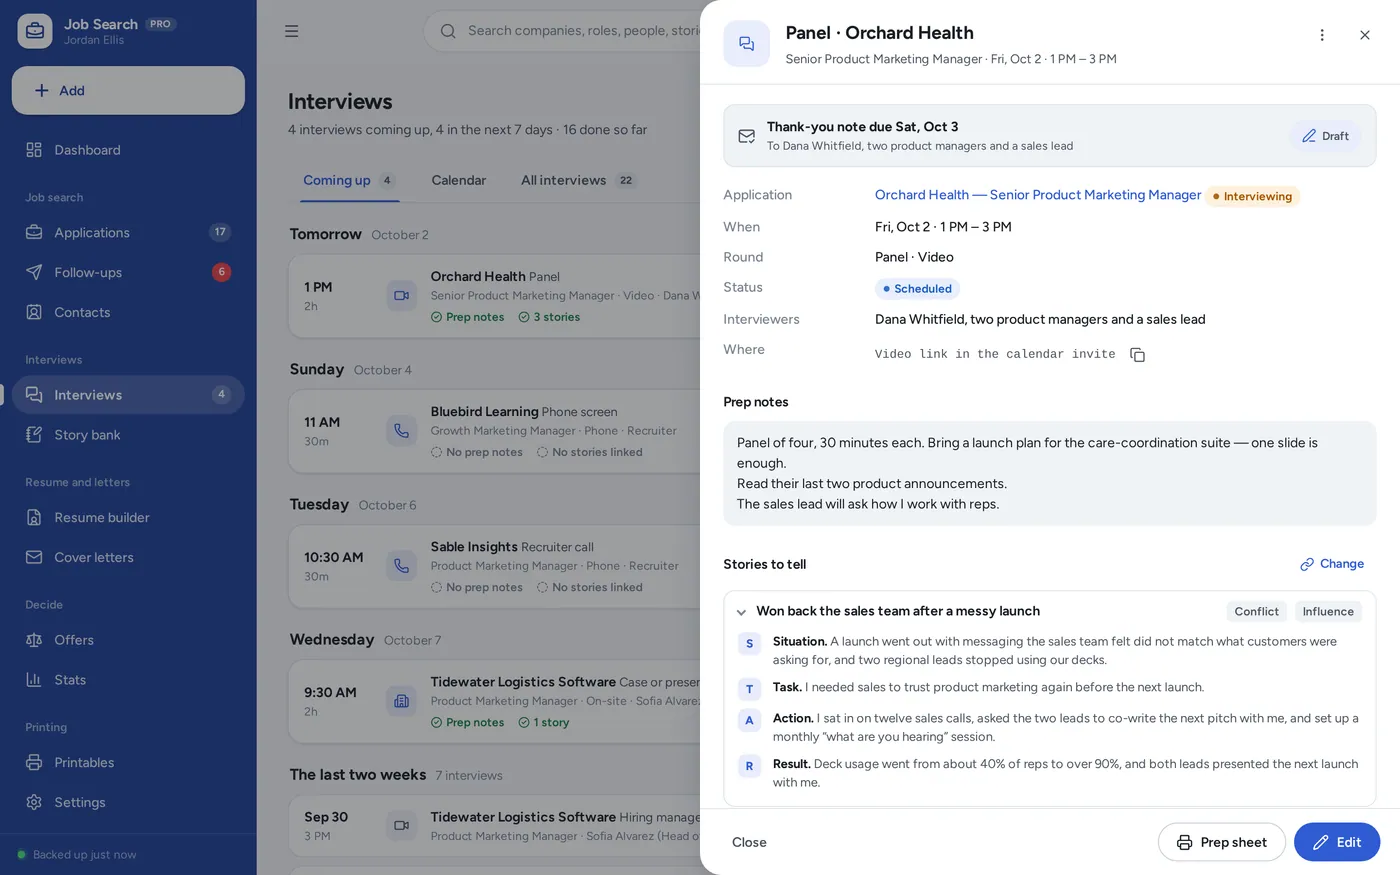The image size is (1400, 875).
Task: Click the Influence tag on the story
Action: pos(1328,612)
